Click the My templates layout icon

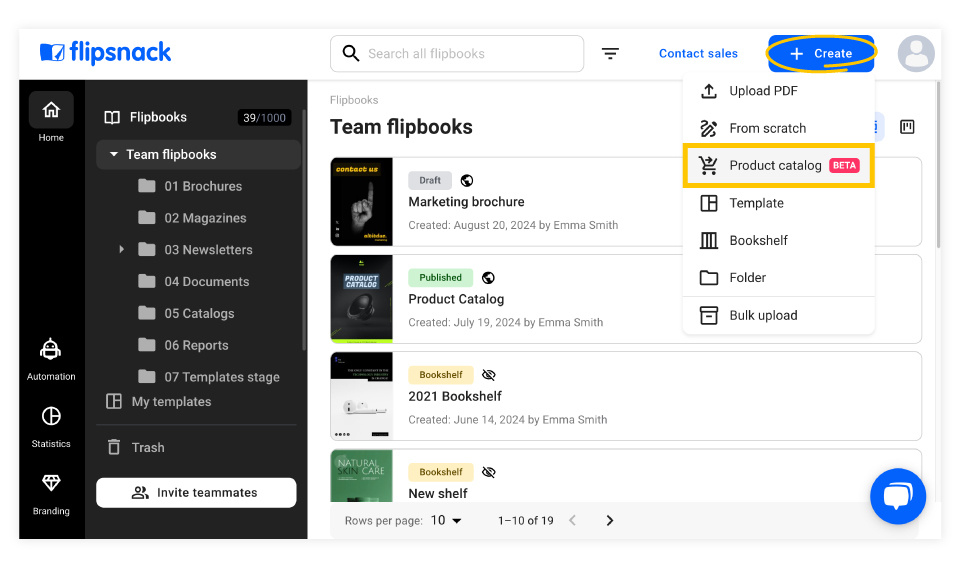[x=114, y=402]
